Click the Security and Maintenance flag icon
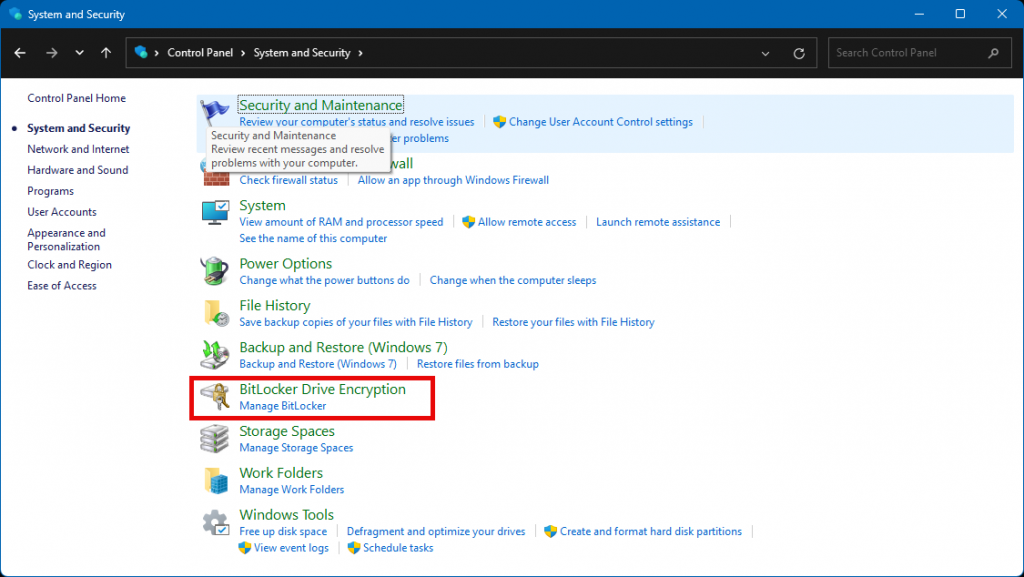The height and width of the screenshot is (577, 1024). (x=216, y=112)
